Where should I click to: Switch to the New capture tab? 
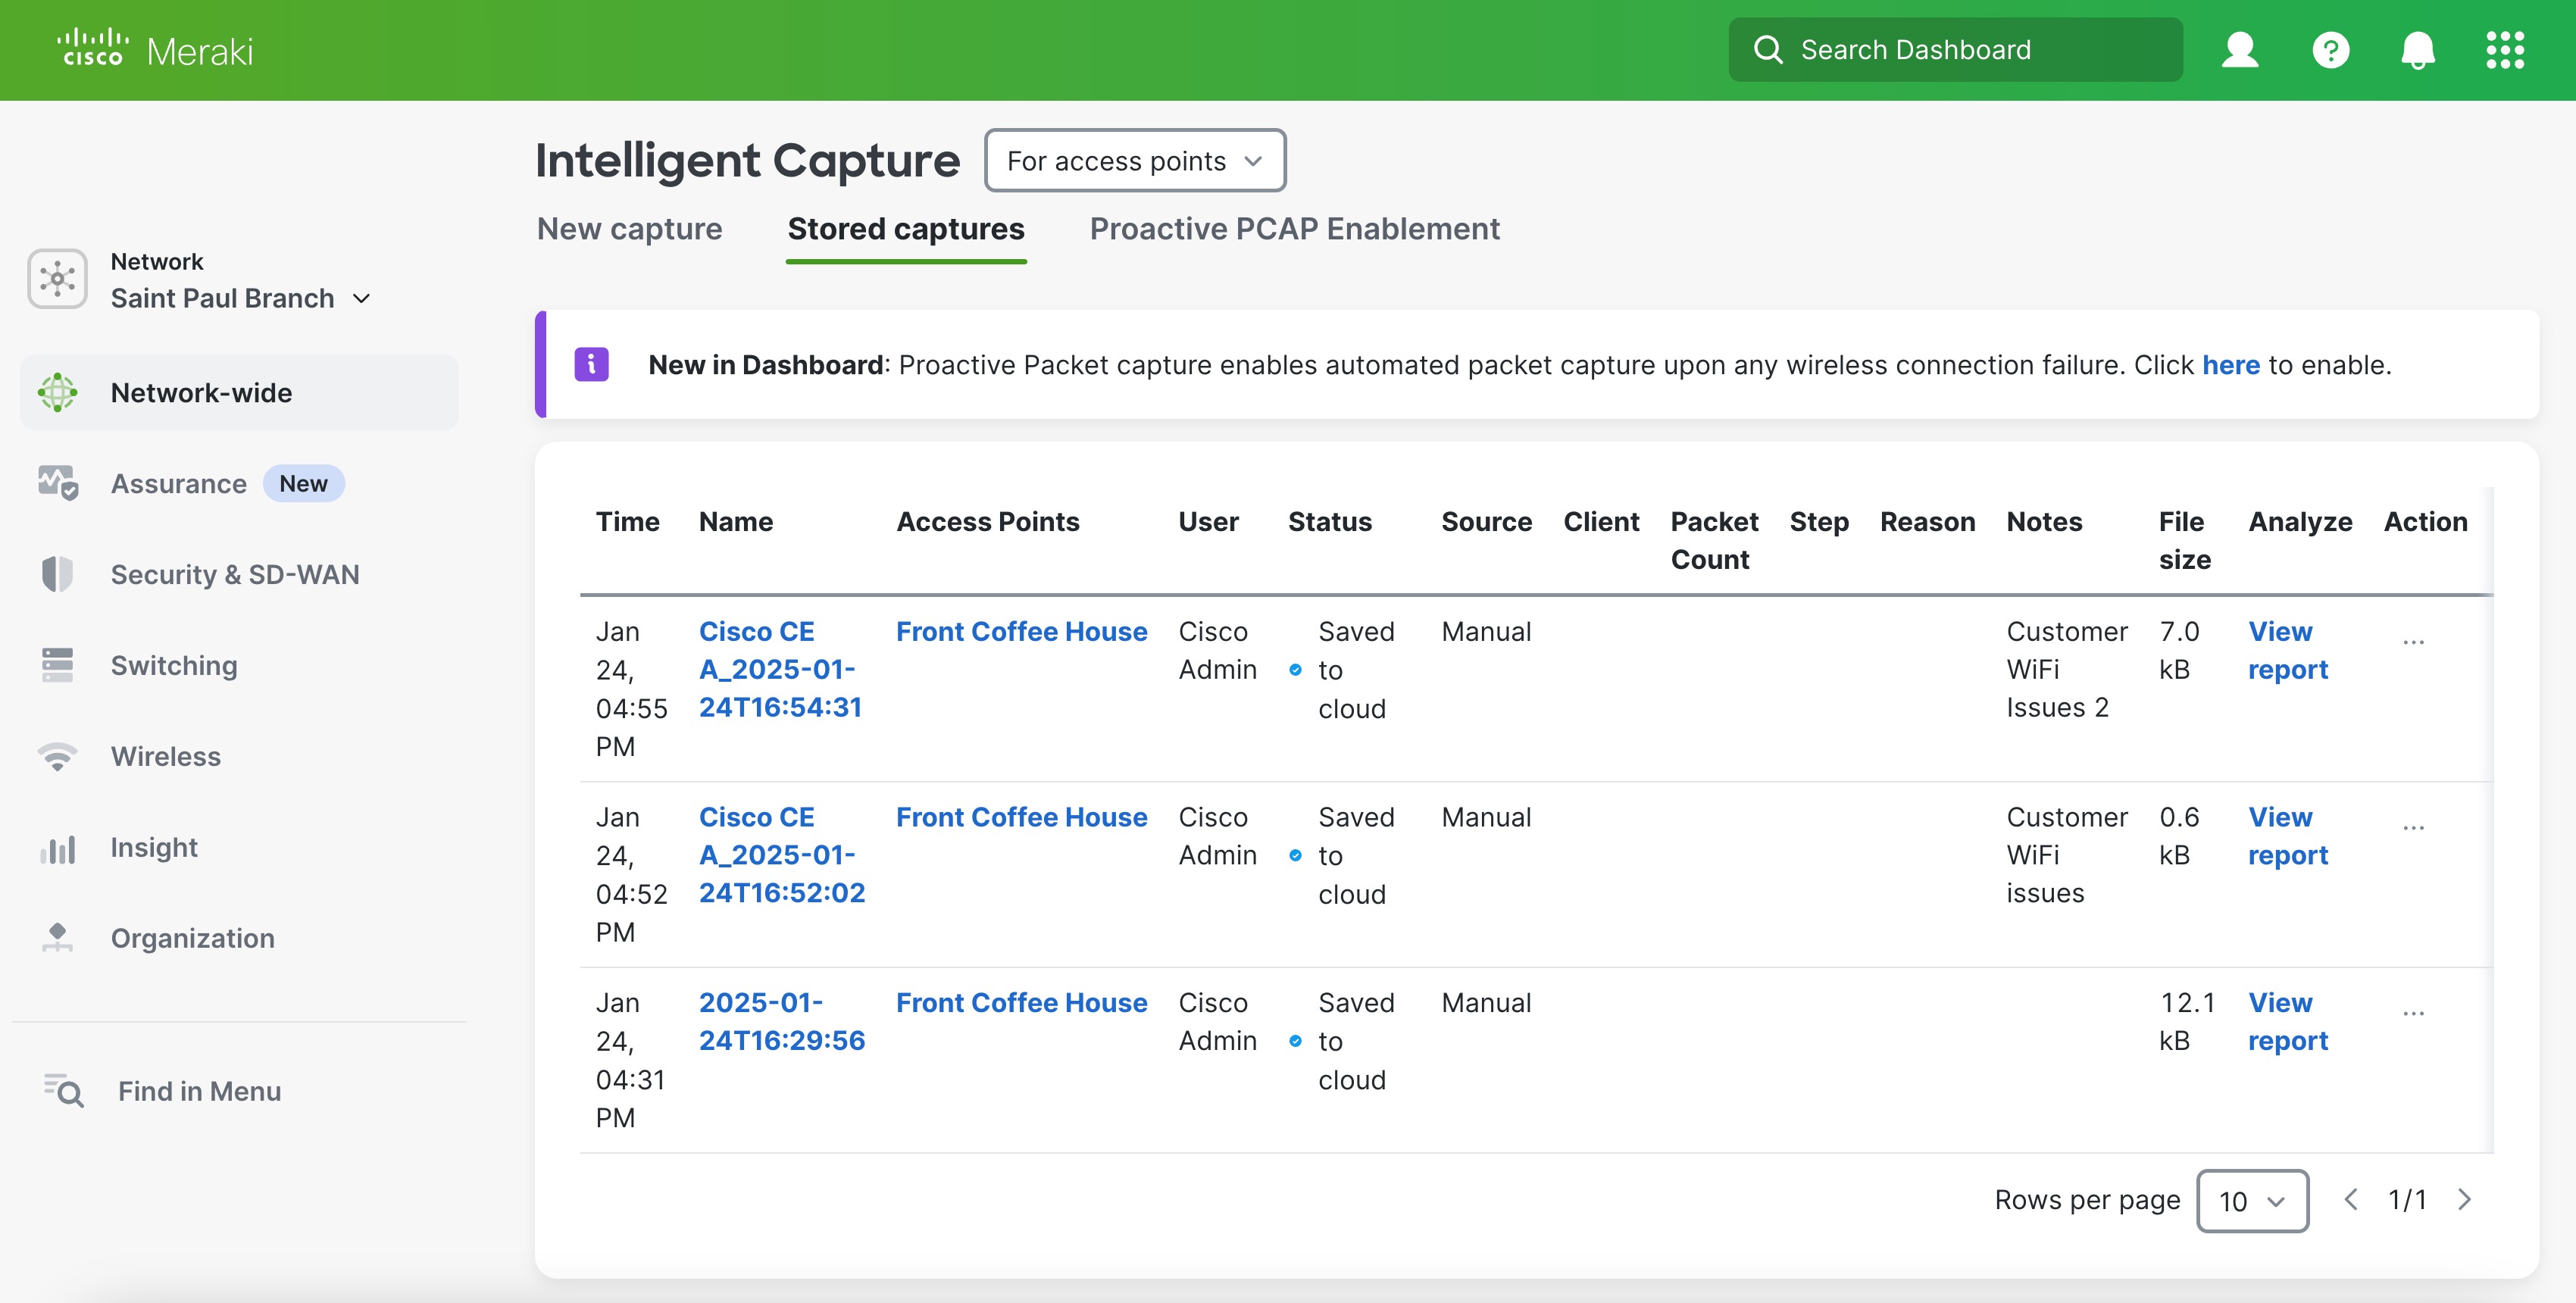629,229
